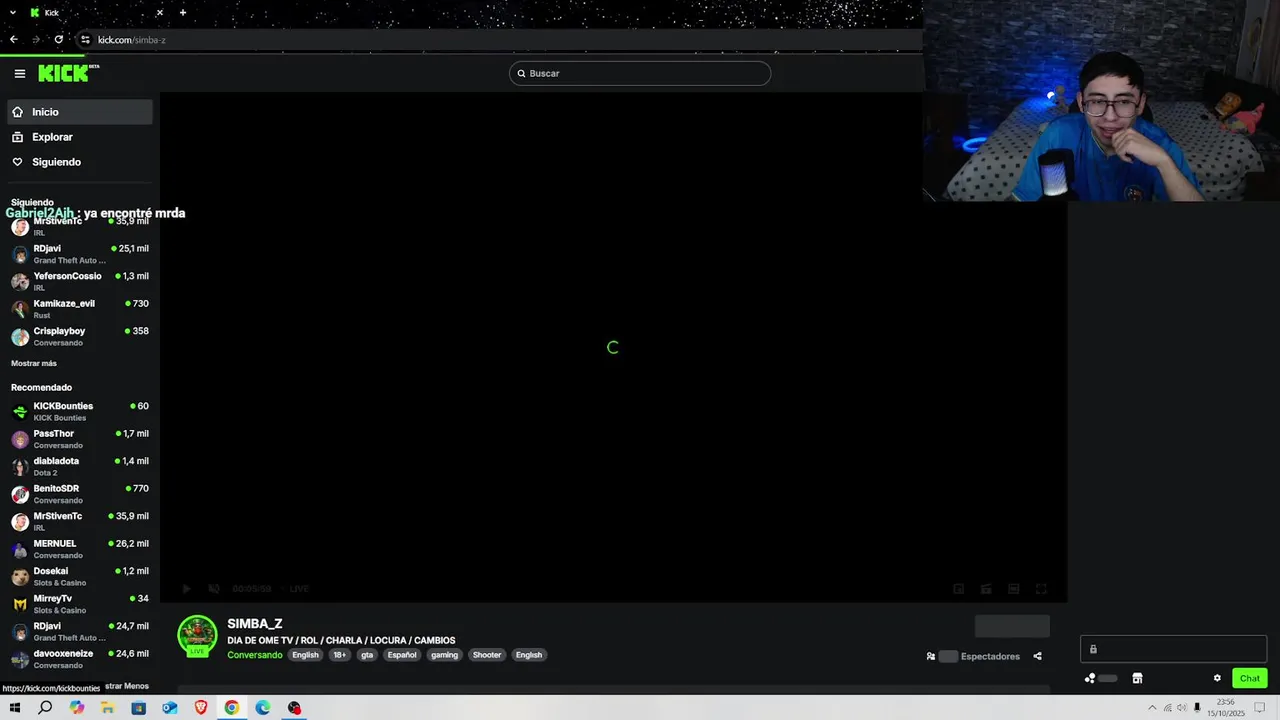Open Kamikaze_evil followed channel

click(80, 309)
